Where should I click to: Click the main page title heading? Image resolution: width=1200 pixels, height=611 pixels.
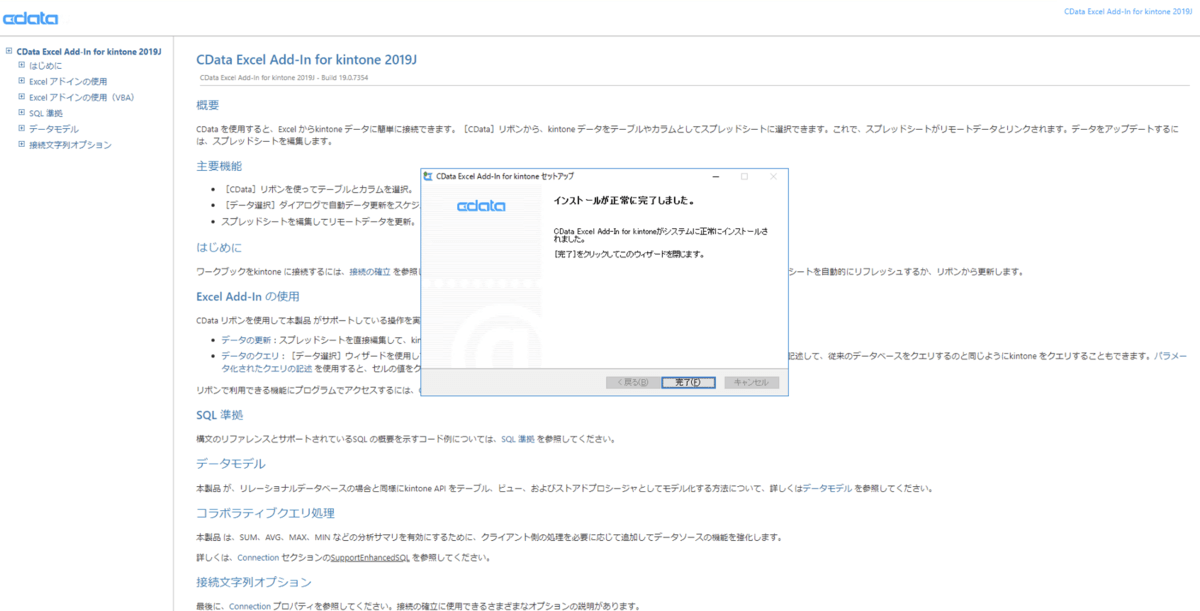tap(307, 59)
